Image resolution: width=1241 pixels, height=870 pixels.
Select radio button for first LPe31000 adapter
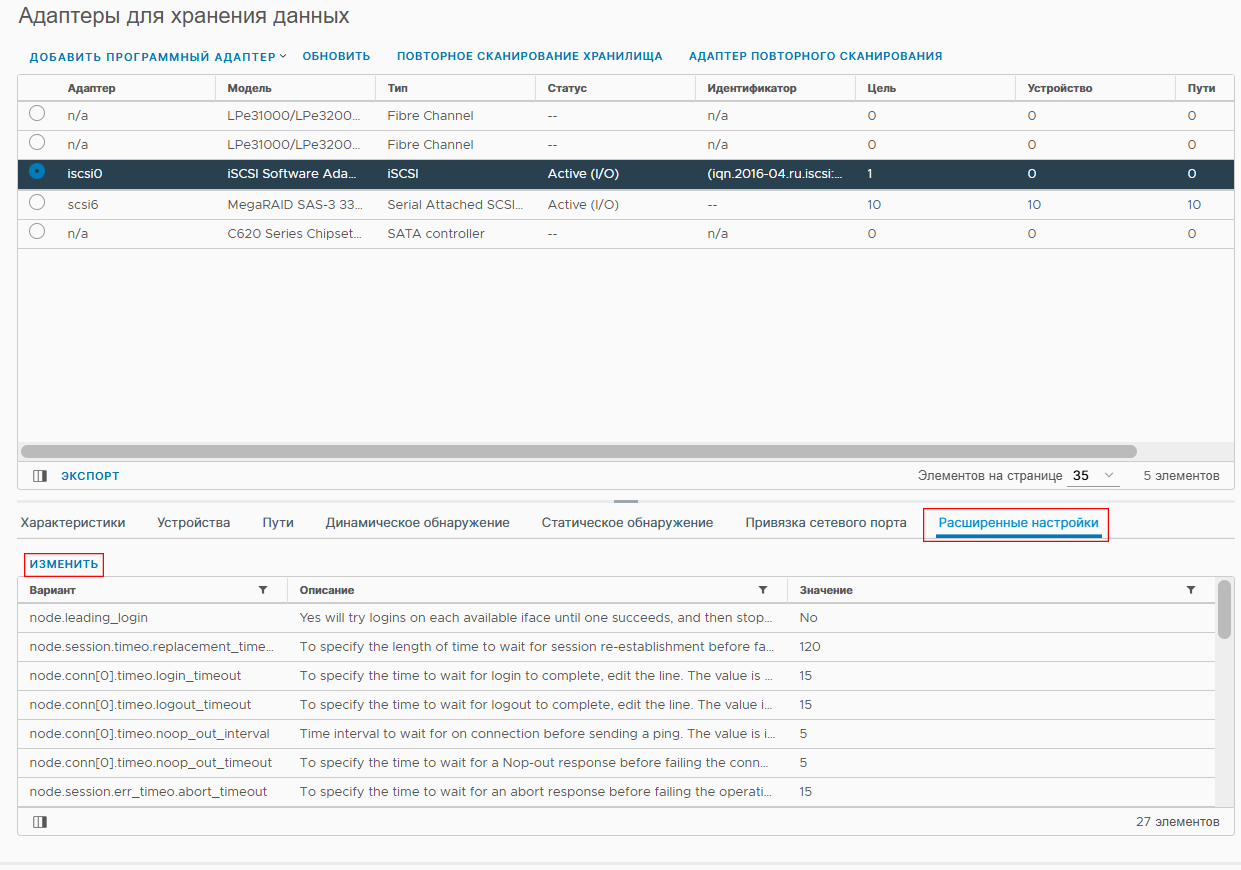(x=37, y=114)
